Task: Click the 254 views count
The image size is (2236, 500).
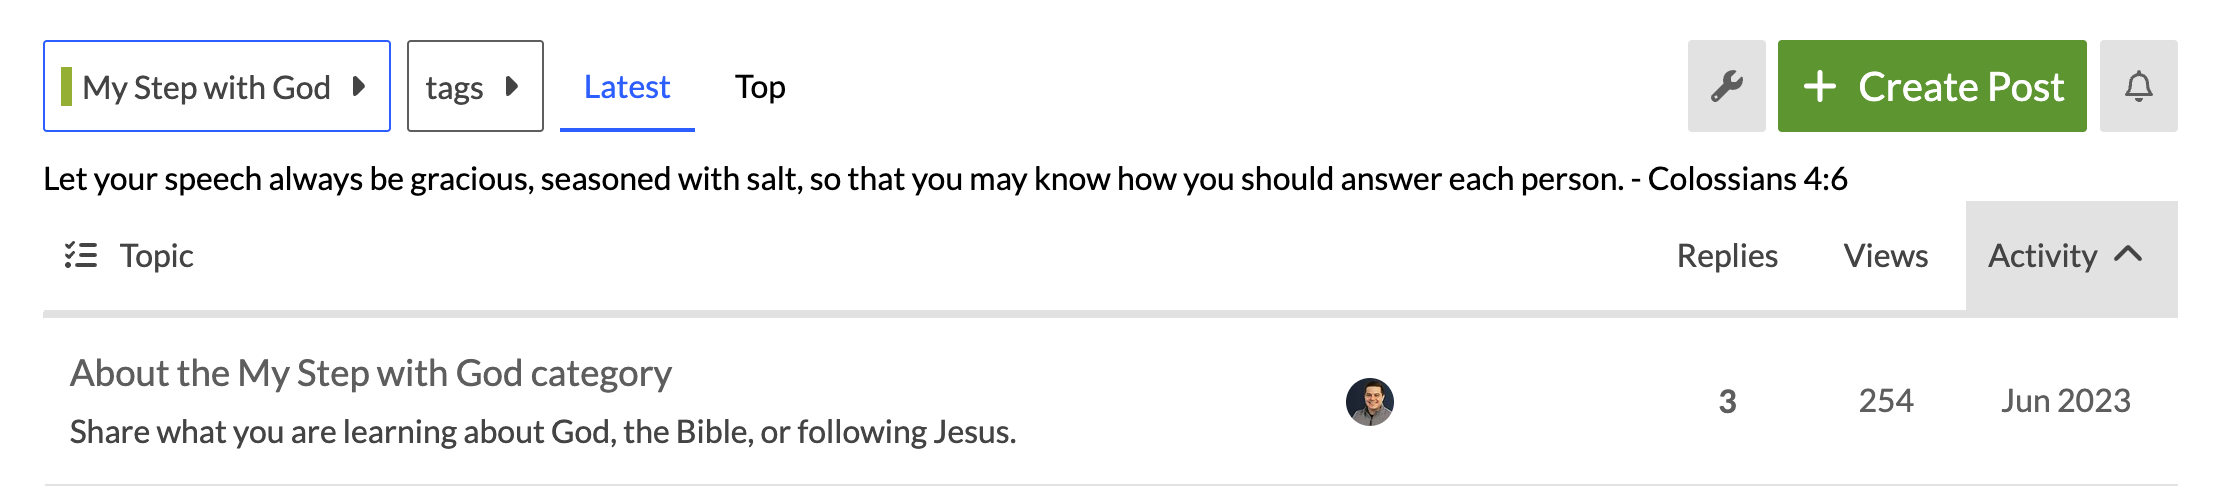Action: 1885,401
